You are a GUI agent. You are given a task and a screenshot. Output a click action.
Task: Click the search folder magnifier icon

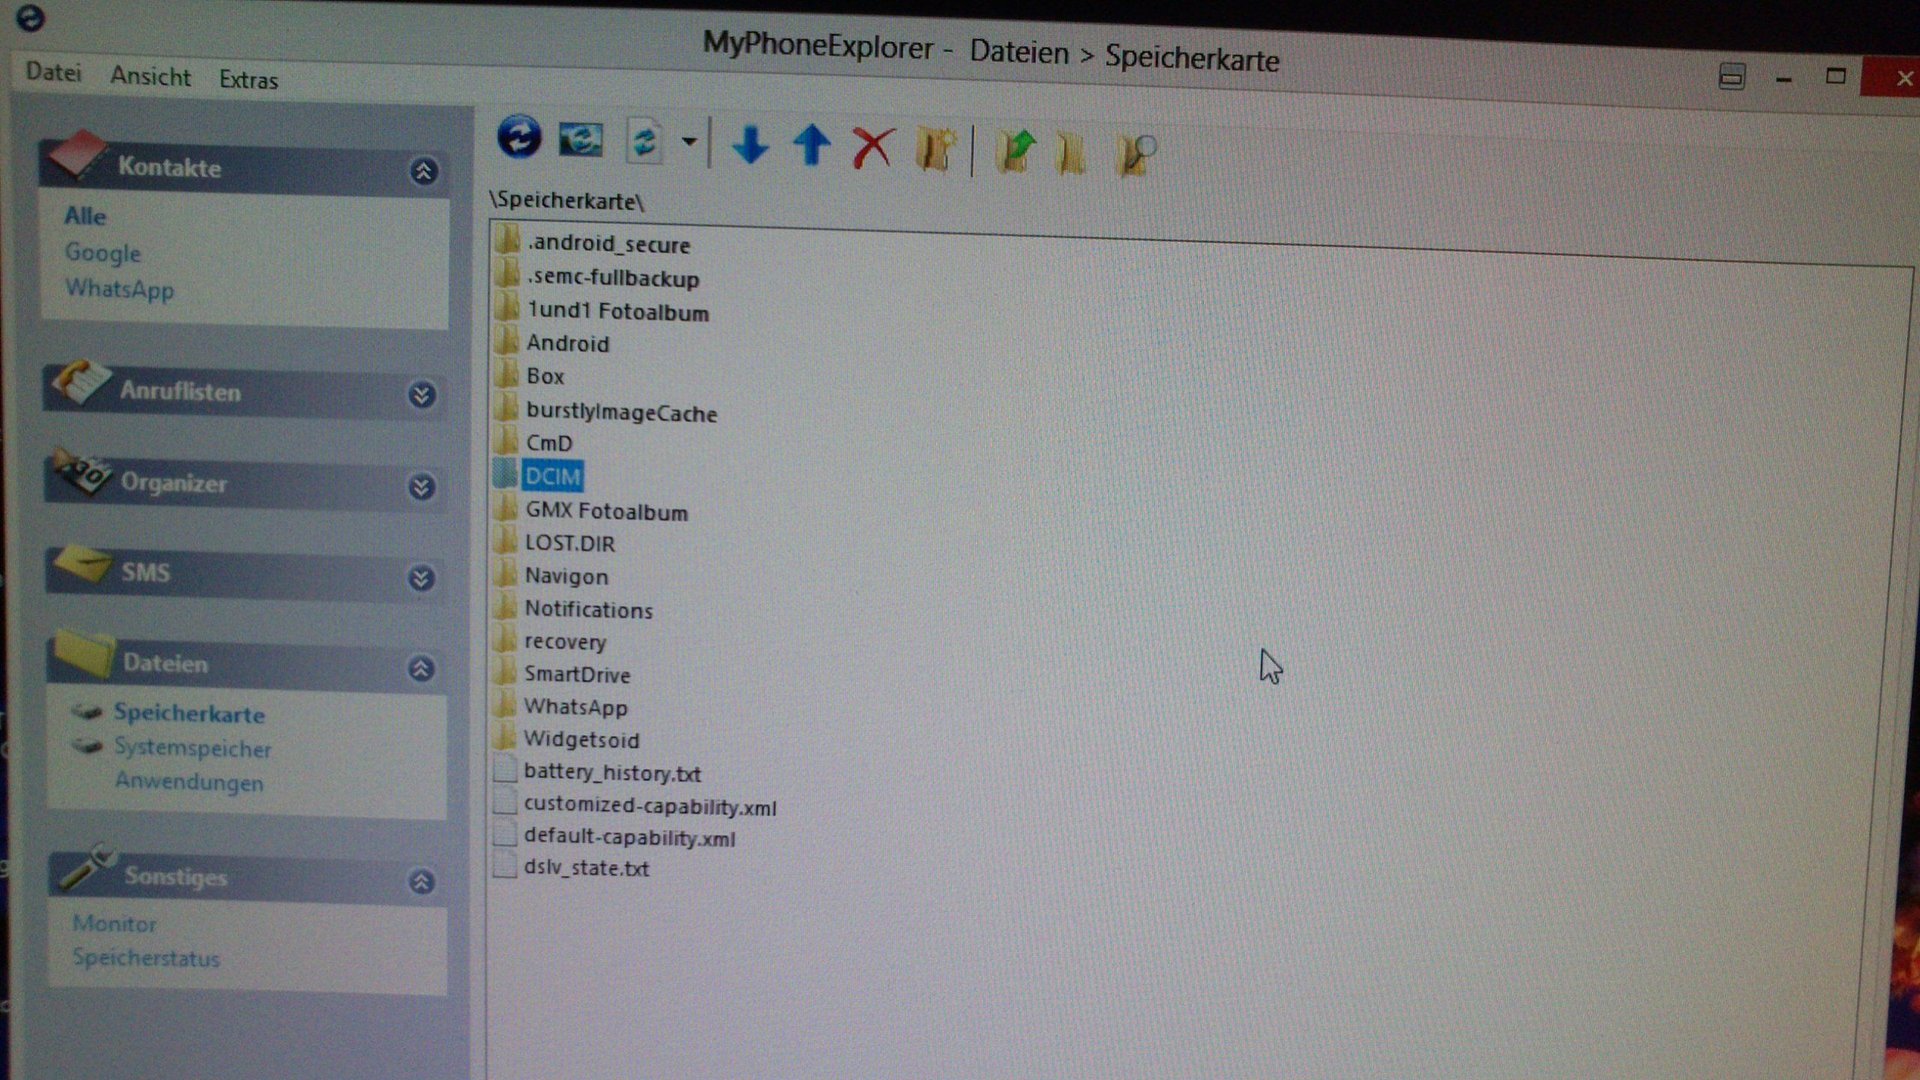click(1136, 155)
